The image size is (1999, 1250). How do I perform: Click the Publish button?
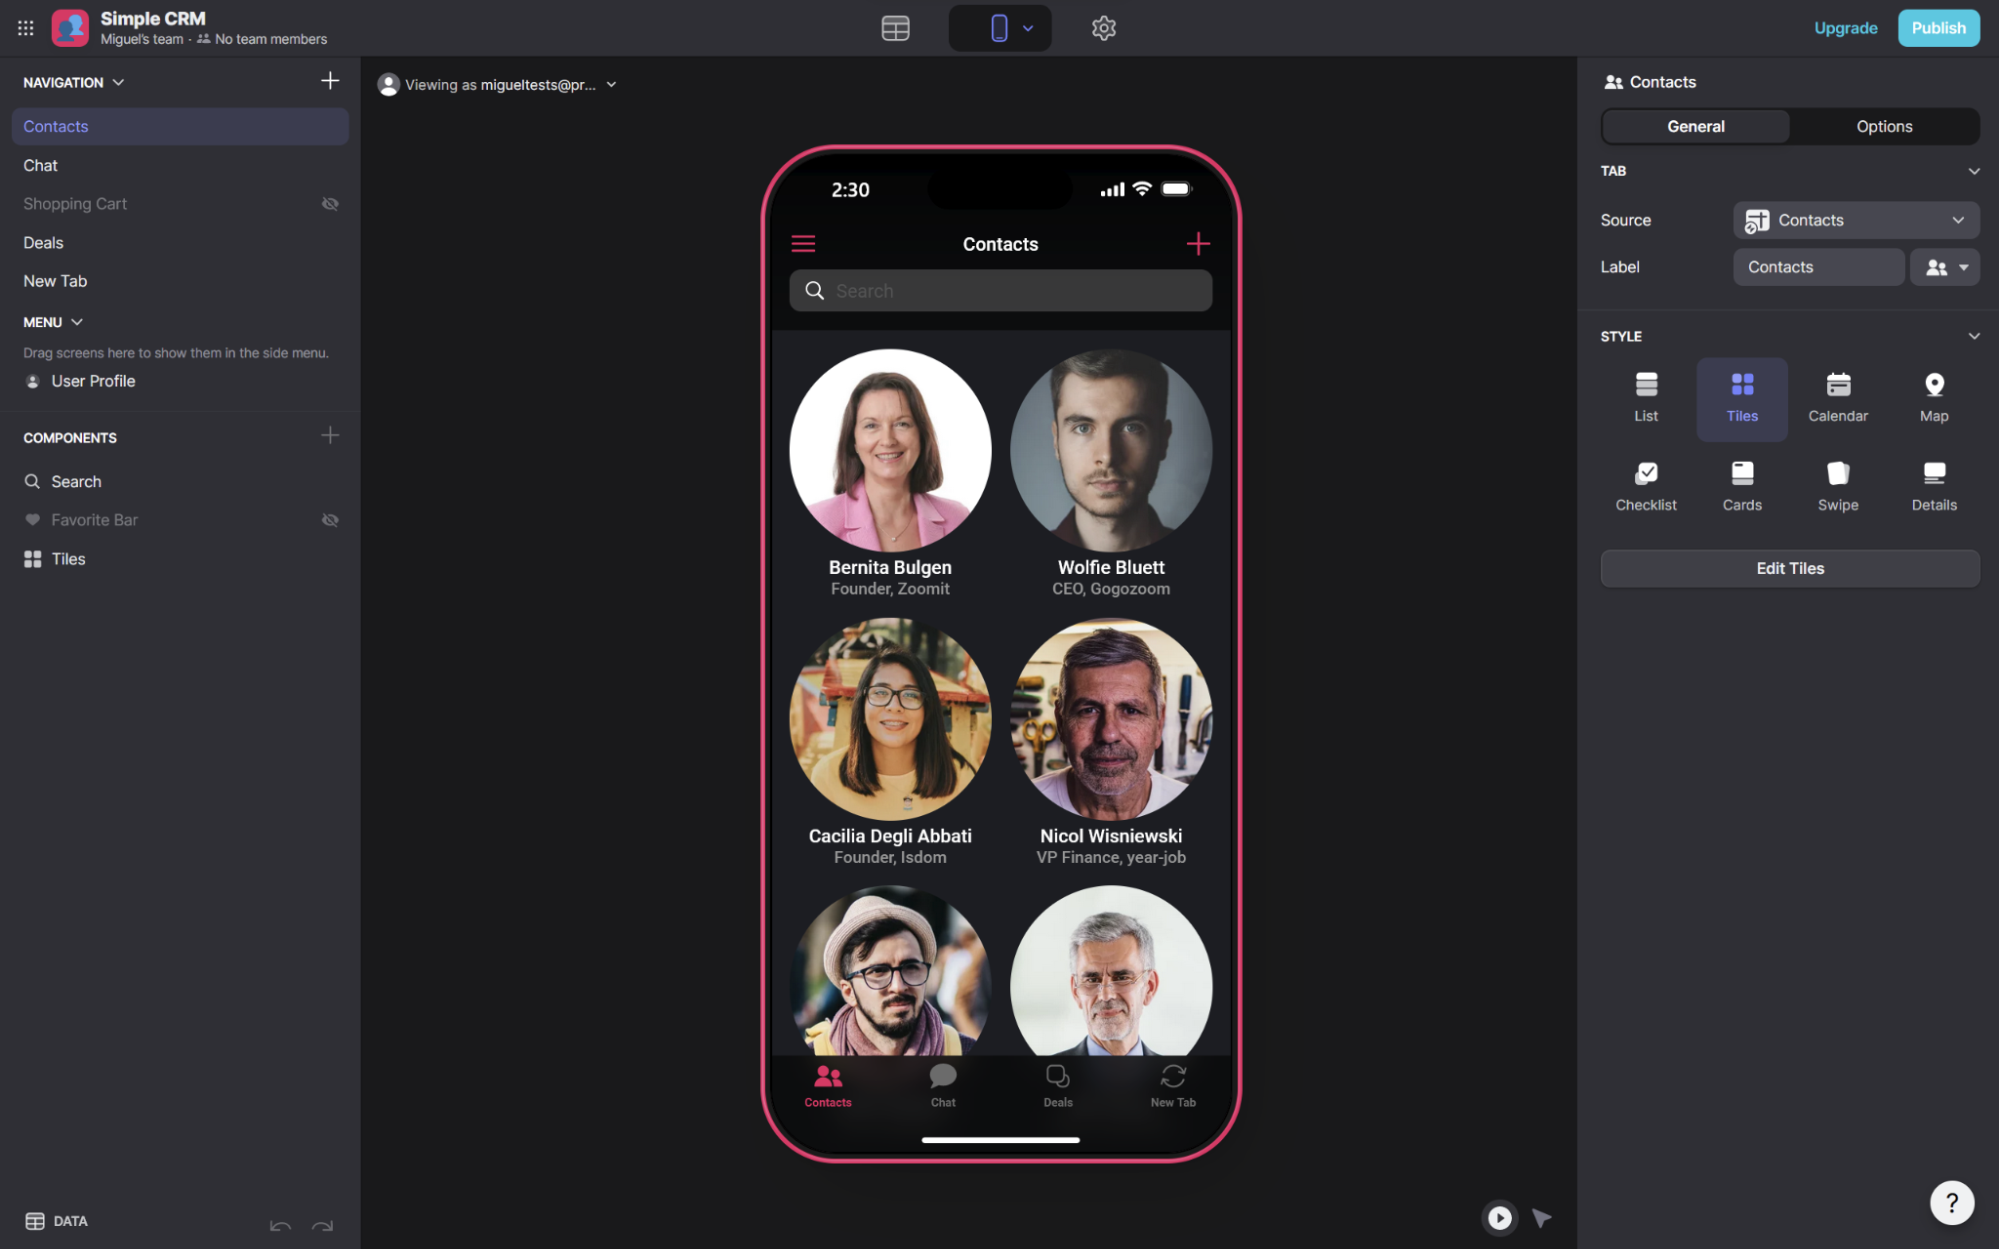point(1939,27)
